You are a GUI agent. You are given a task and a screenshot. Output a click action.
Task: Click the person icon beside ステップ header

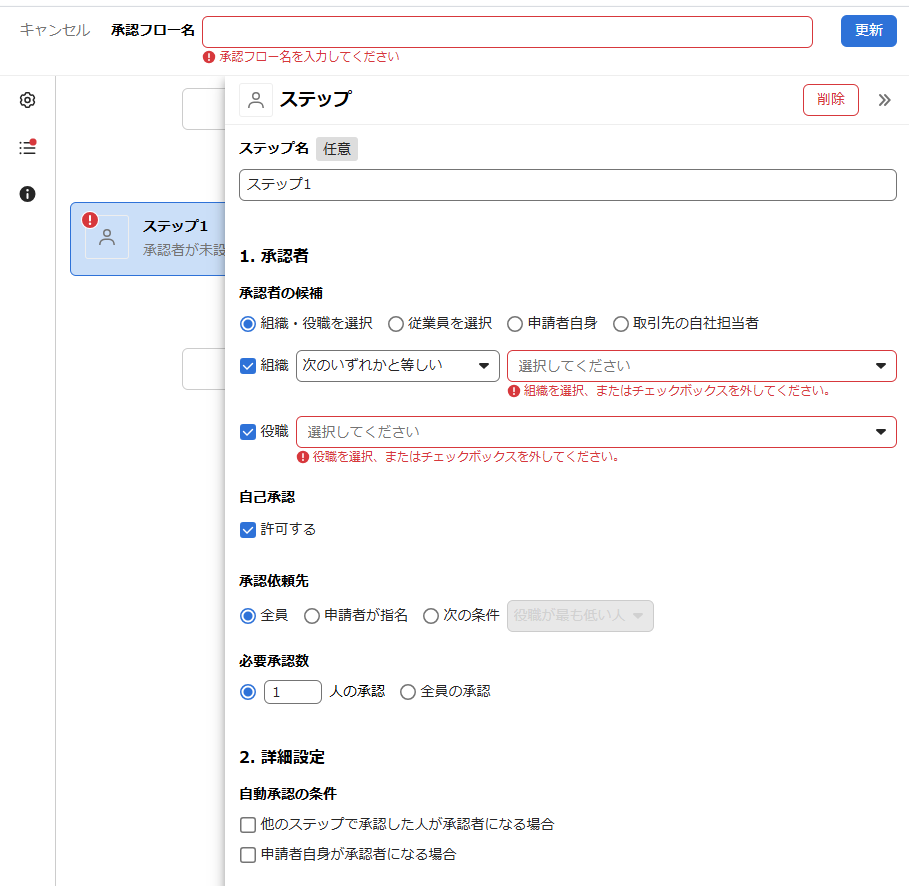pos(256,100)
